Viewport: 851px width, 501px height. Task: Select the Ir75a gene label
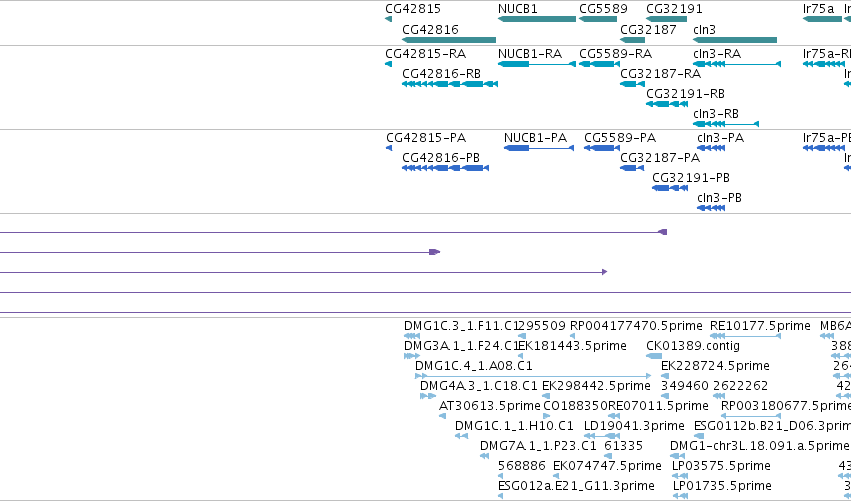tap(818, 9)
